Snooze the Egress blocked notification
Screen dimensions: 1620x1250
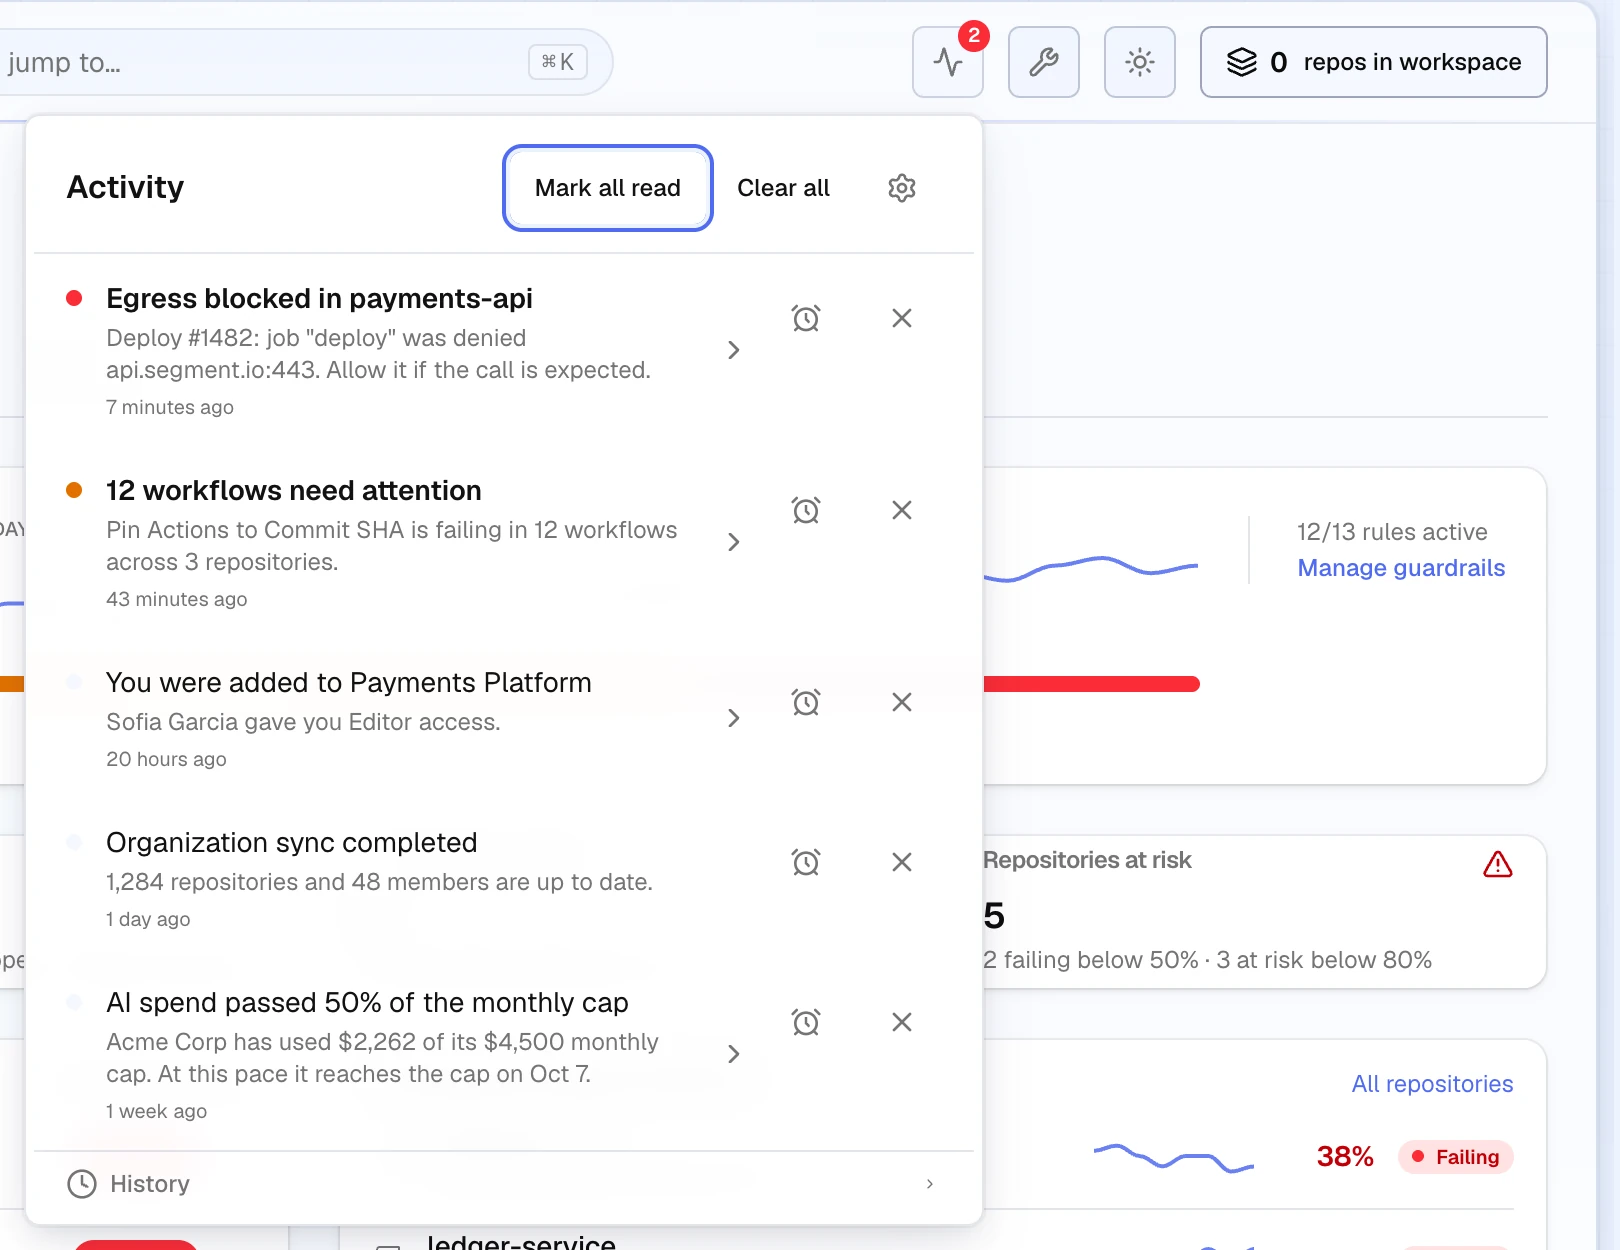[x=806, y=318]
